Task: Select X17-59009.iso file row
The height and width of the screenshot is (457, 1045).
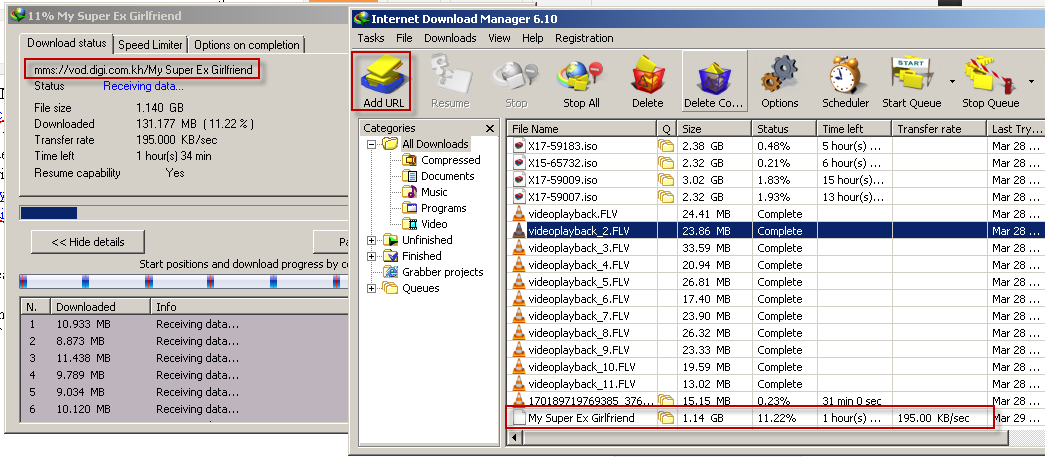Action: [776, 180]
